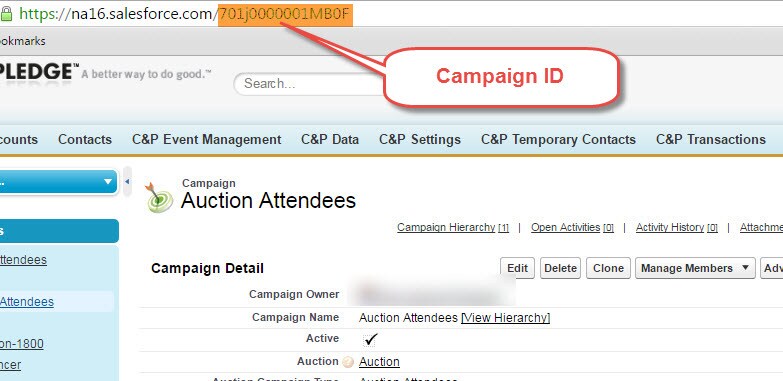
Task: Click the green padlock icon in address bar
Action: (5, 13)
